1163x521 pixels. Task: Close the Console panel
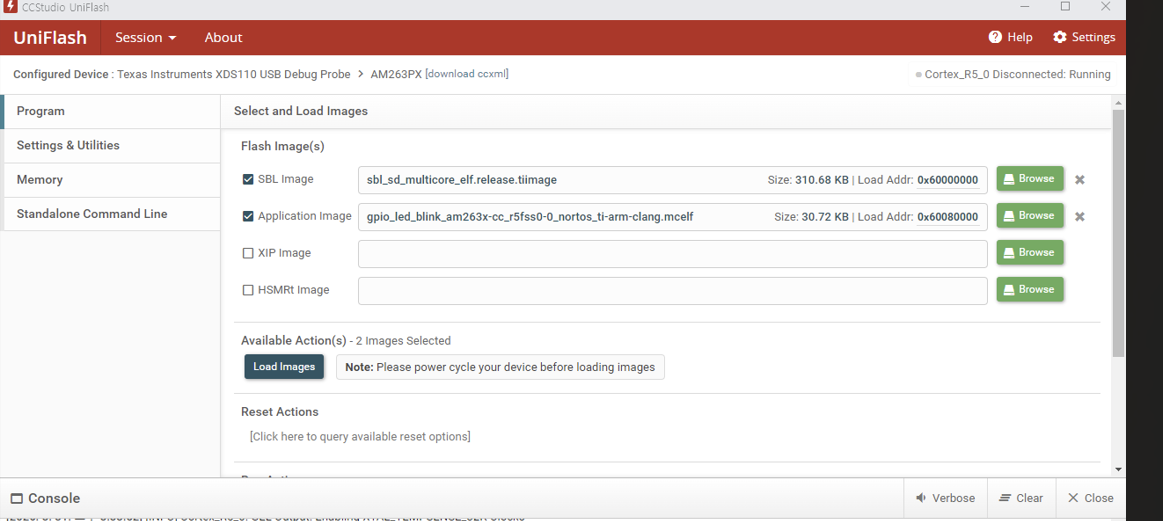point(1090,498)
